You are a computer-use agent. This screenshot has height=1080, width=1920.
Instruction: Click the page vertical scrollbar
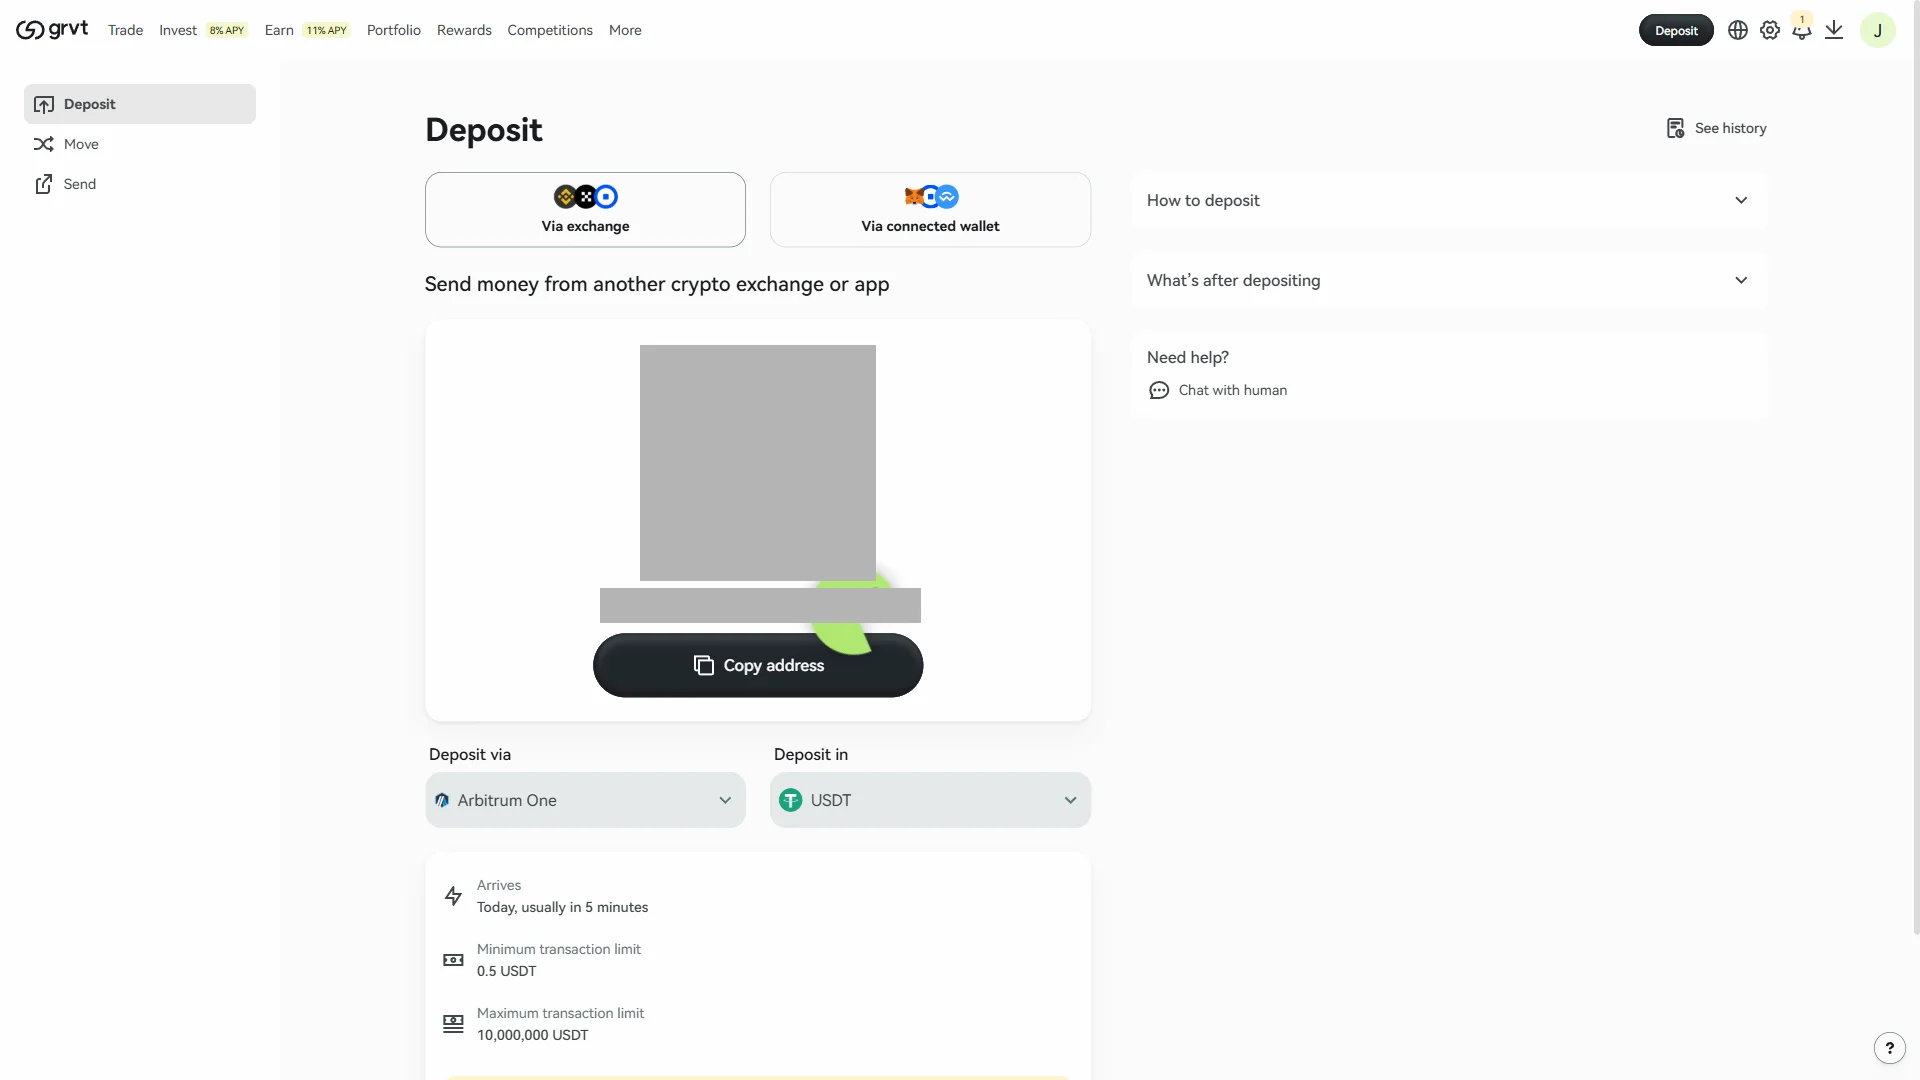click(x=1916, y=467)
